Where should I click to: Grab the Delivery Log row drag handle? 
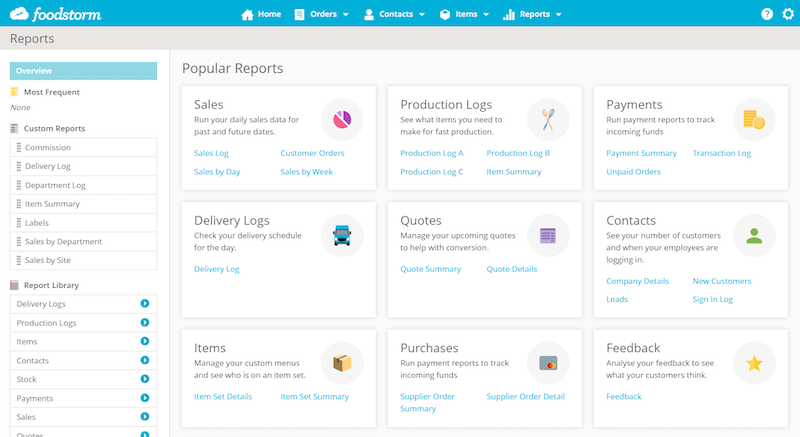19,166
